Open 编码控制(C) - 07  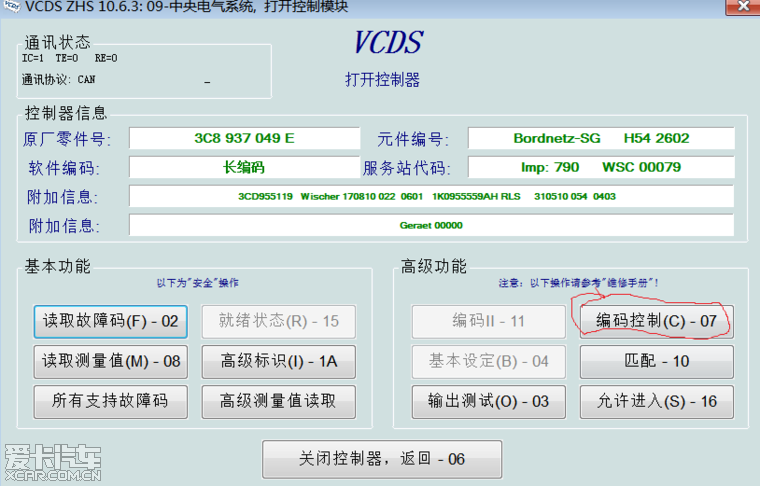[x=657, y=321]
